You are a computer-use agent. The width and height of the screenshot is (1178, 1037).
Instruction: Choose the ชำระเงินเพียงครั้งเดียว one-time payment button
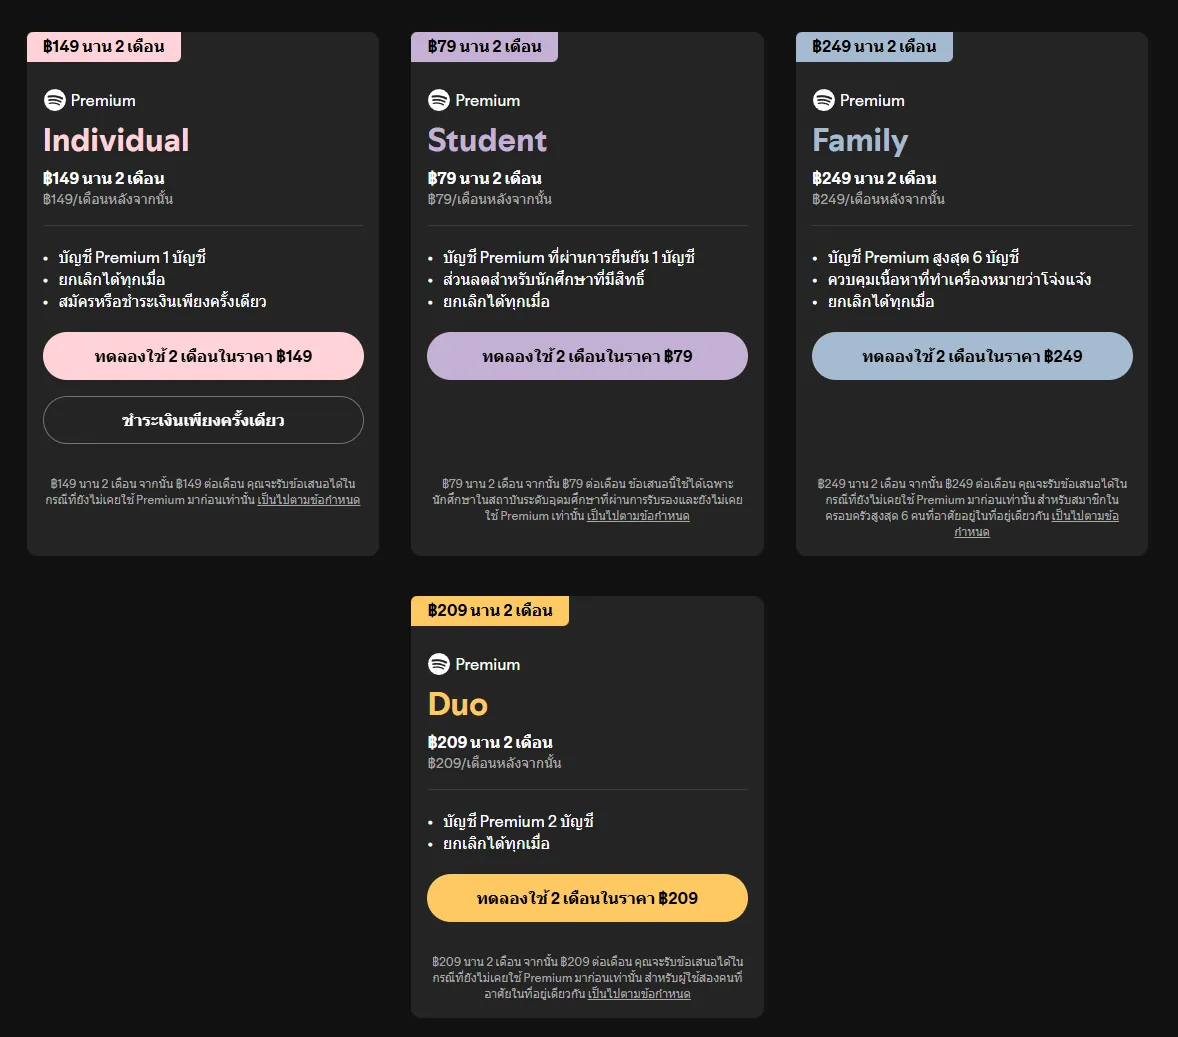(203, 420)
